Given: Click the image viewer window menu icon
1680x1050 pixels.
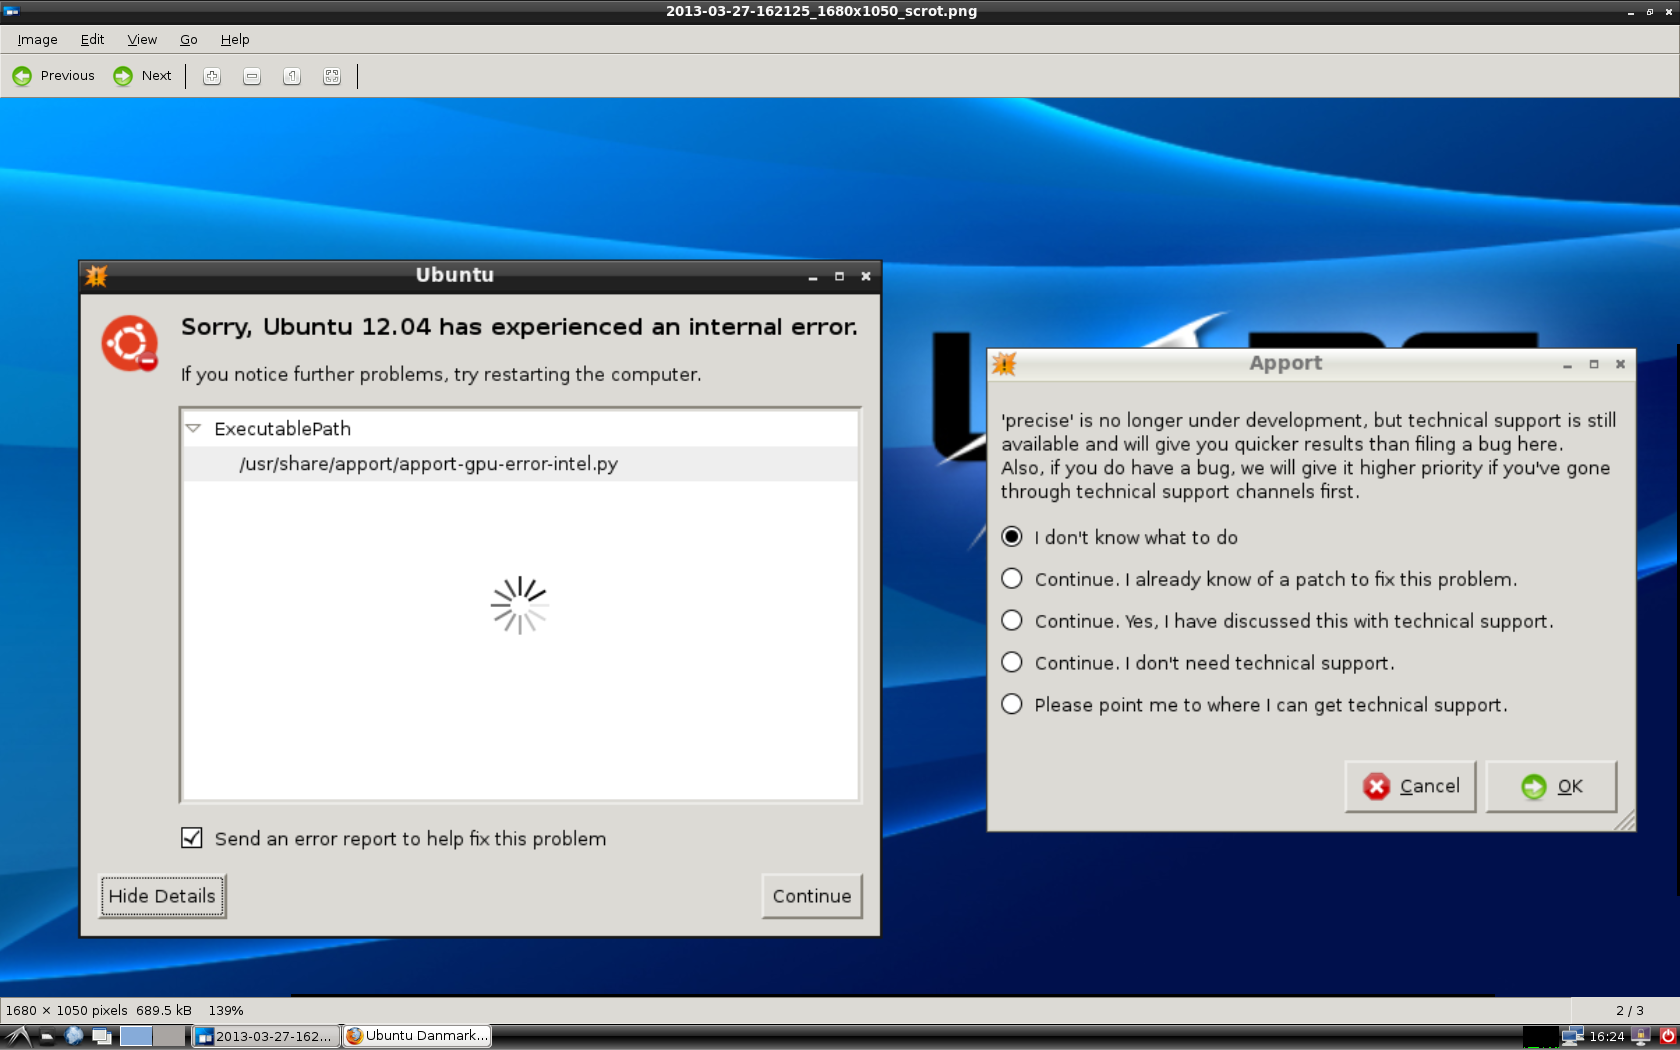Looking at the screenshot, I should pyautogui.click(x=11, y=11).
